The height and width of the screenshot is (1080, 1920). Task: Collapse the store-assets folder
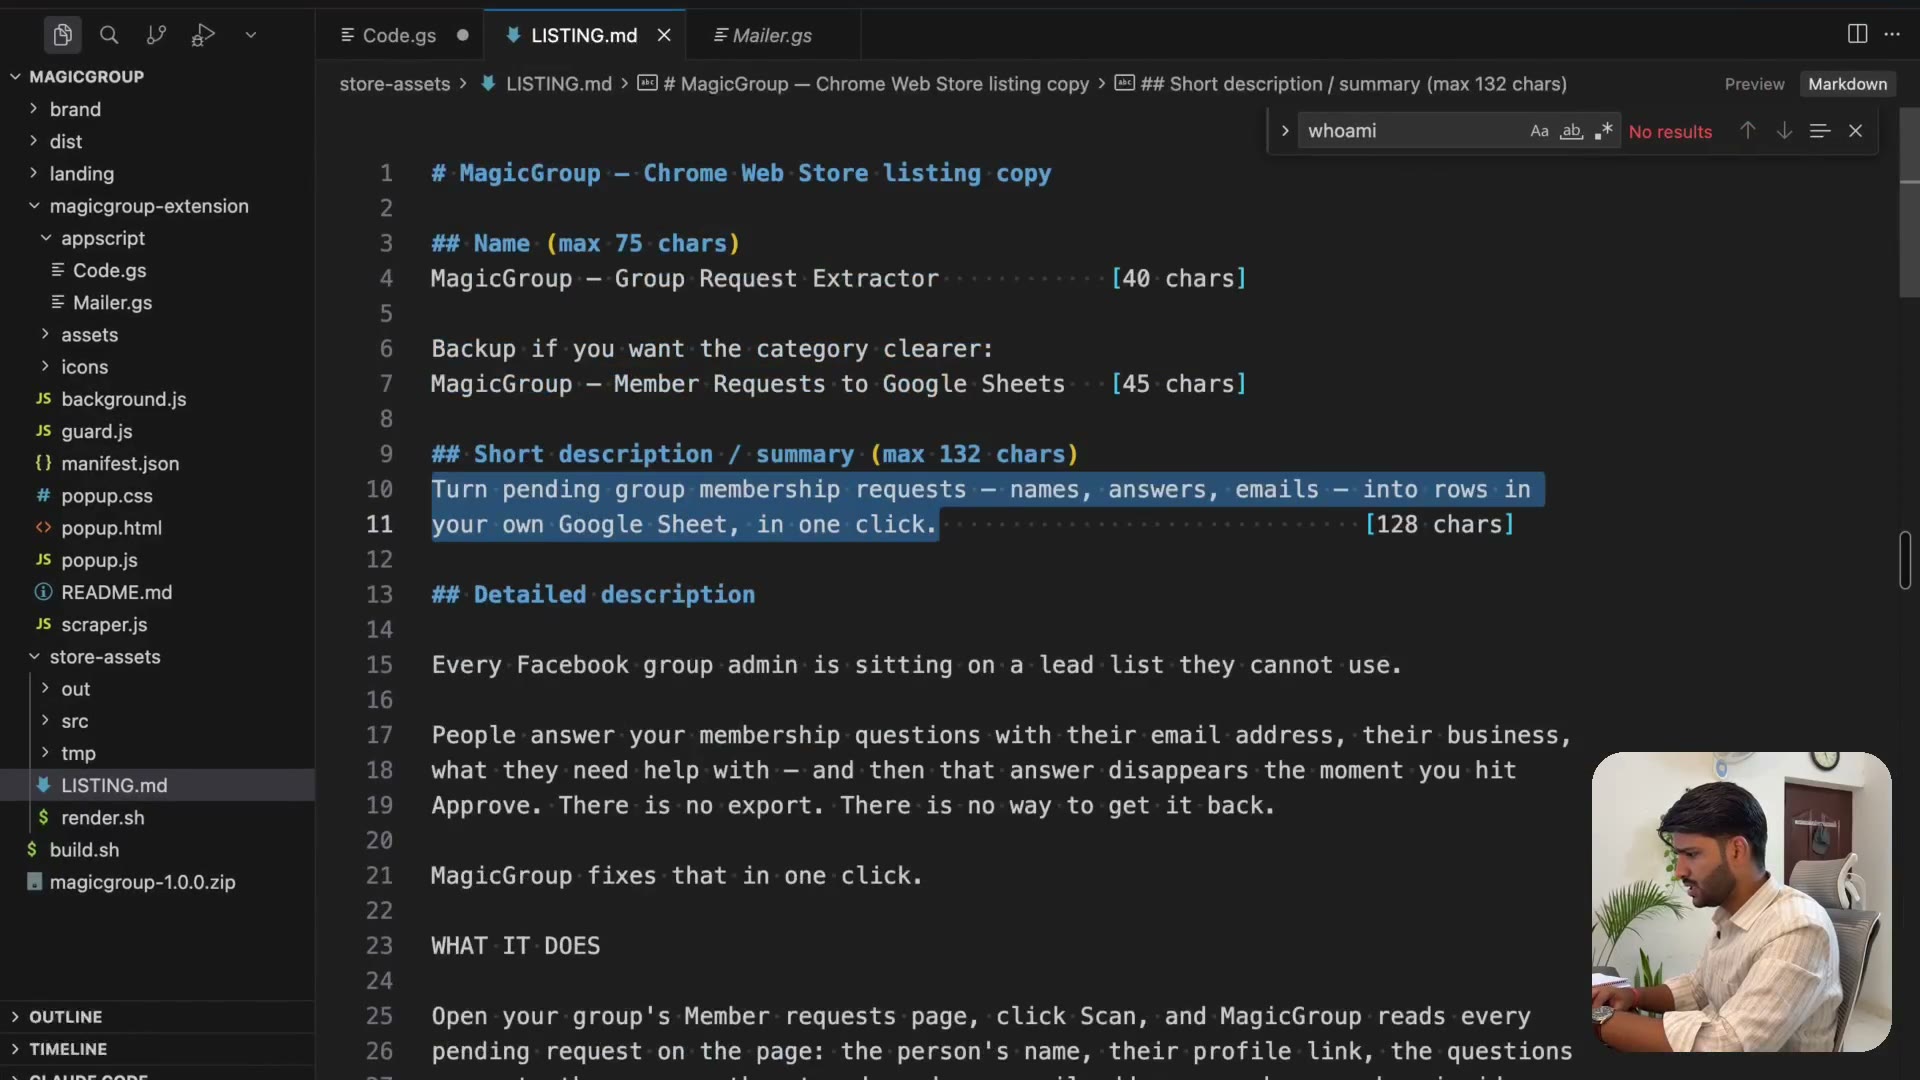click(105, 657)
